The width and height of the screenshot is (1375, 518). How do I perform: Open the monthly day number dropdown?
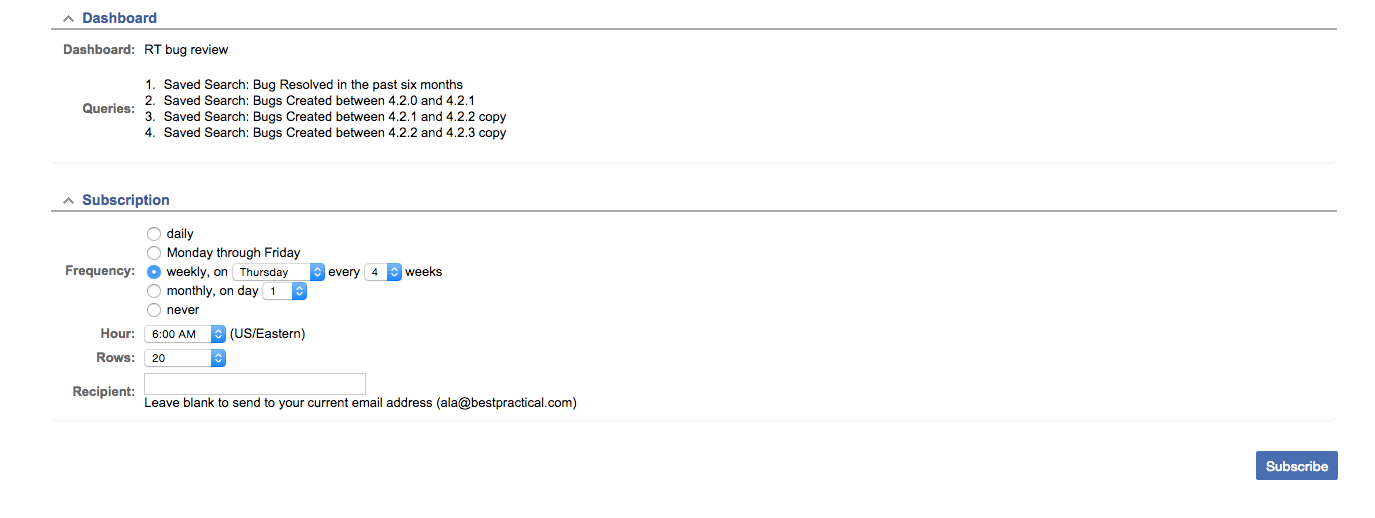tap(285, 291)
